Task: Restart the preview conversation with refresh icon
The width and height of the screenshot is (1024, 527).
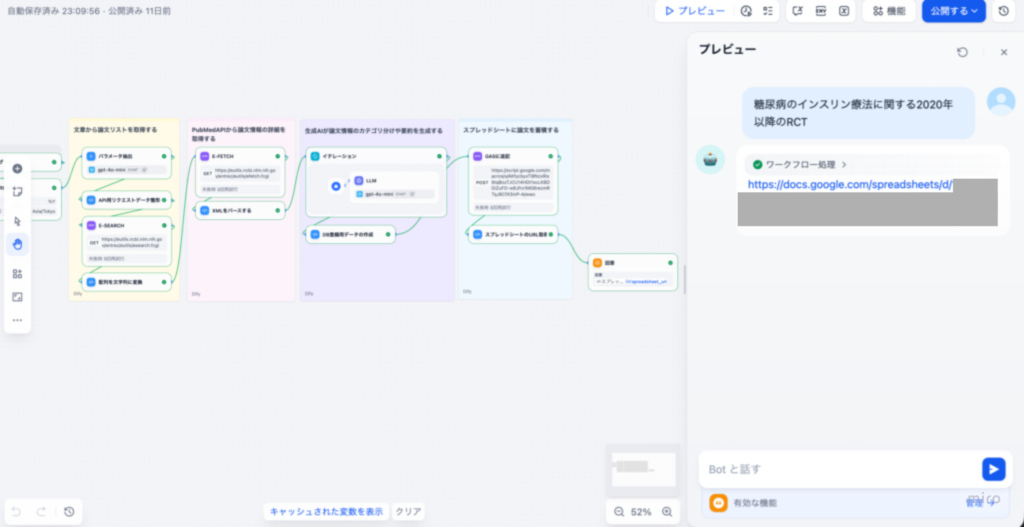Action: pyautogui.click(x=962, y=52)
